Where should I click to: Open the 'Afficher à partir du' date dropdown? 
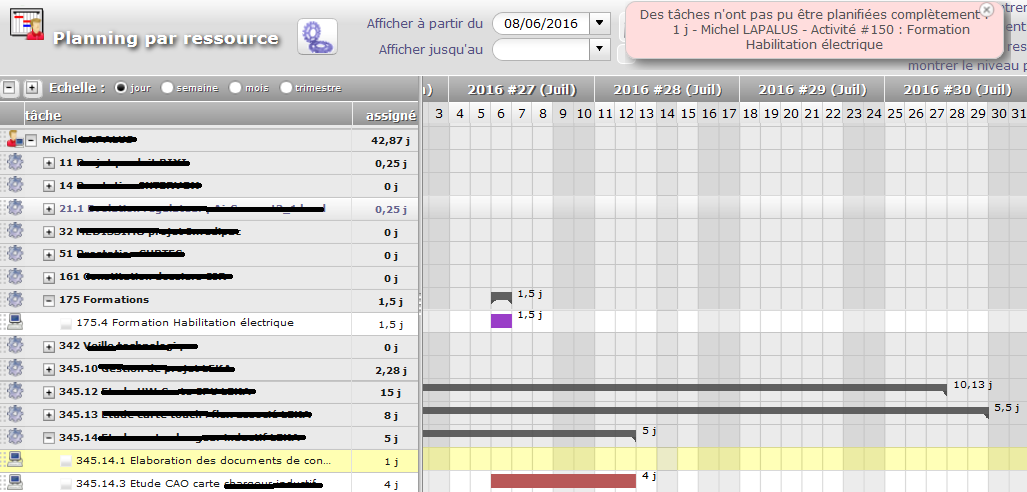(600, 23)
